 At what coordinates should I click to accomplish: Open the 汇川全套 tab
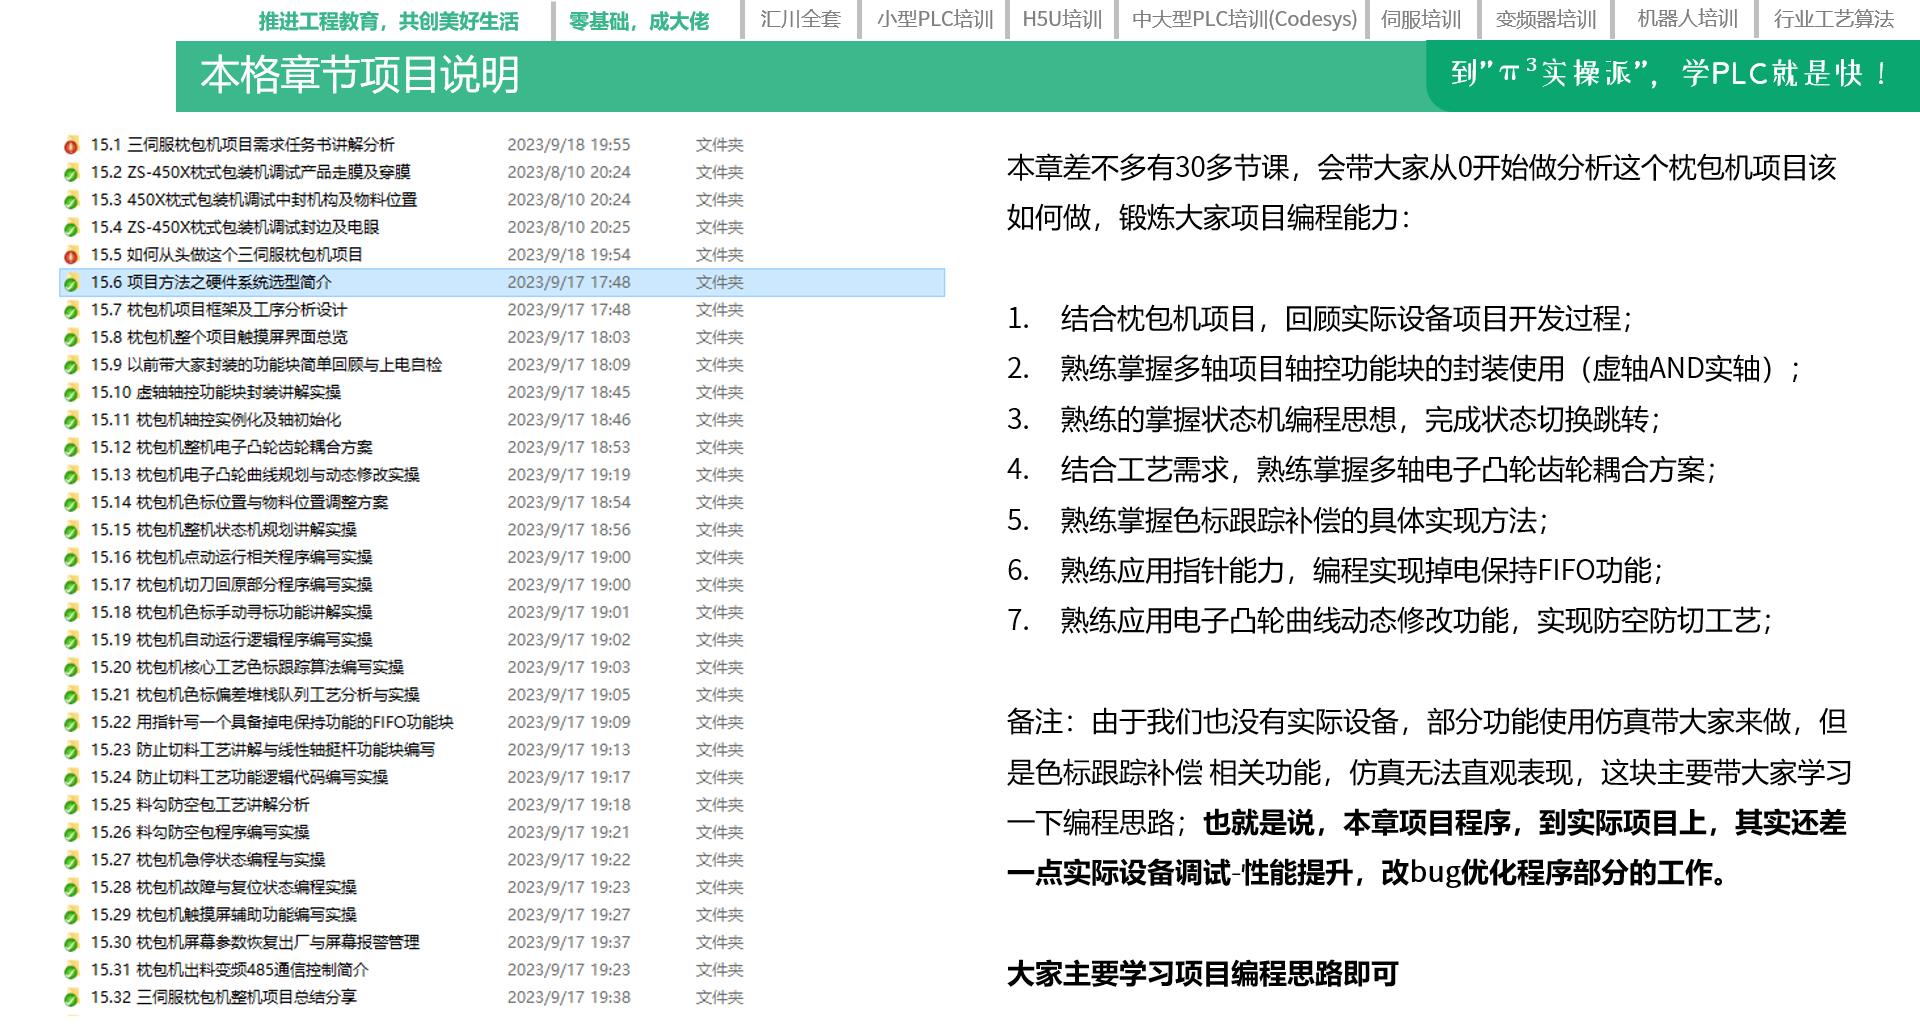point(800,19)
